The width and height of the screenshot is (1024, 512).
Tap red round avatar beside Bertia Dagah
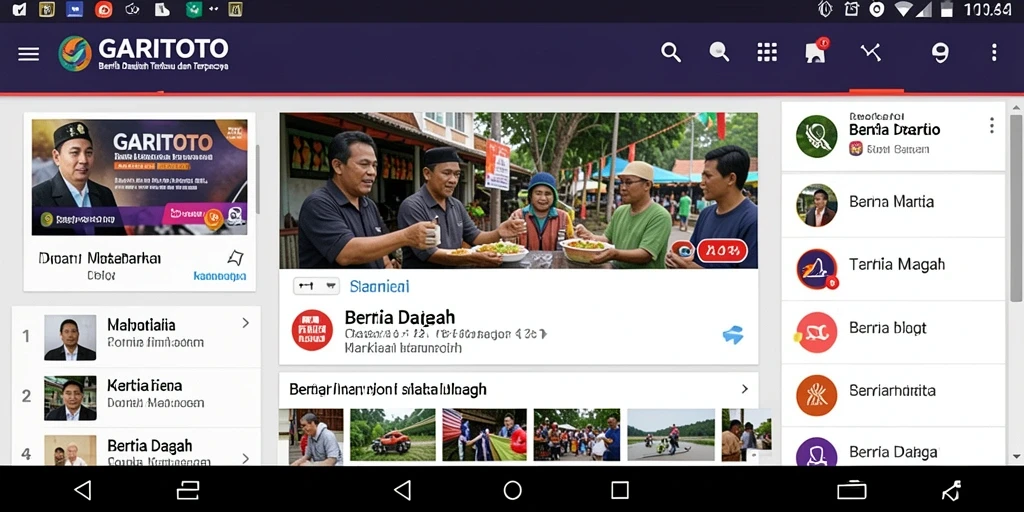(x=312, y=330)
